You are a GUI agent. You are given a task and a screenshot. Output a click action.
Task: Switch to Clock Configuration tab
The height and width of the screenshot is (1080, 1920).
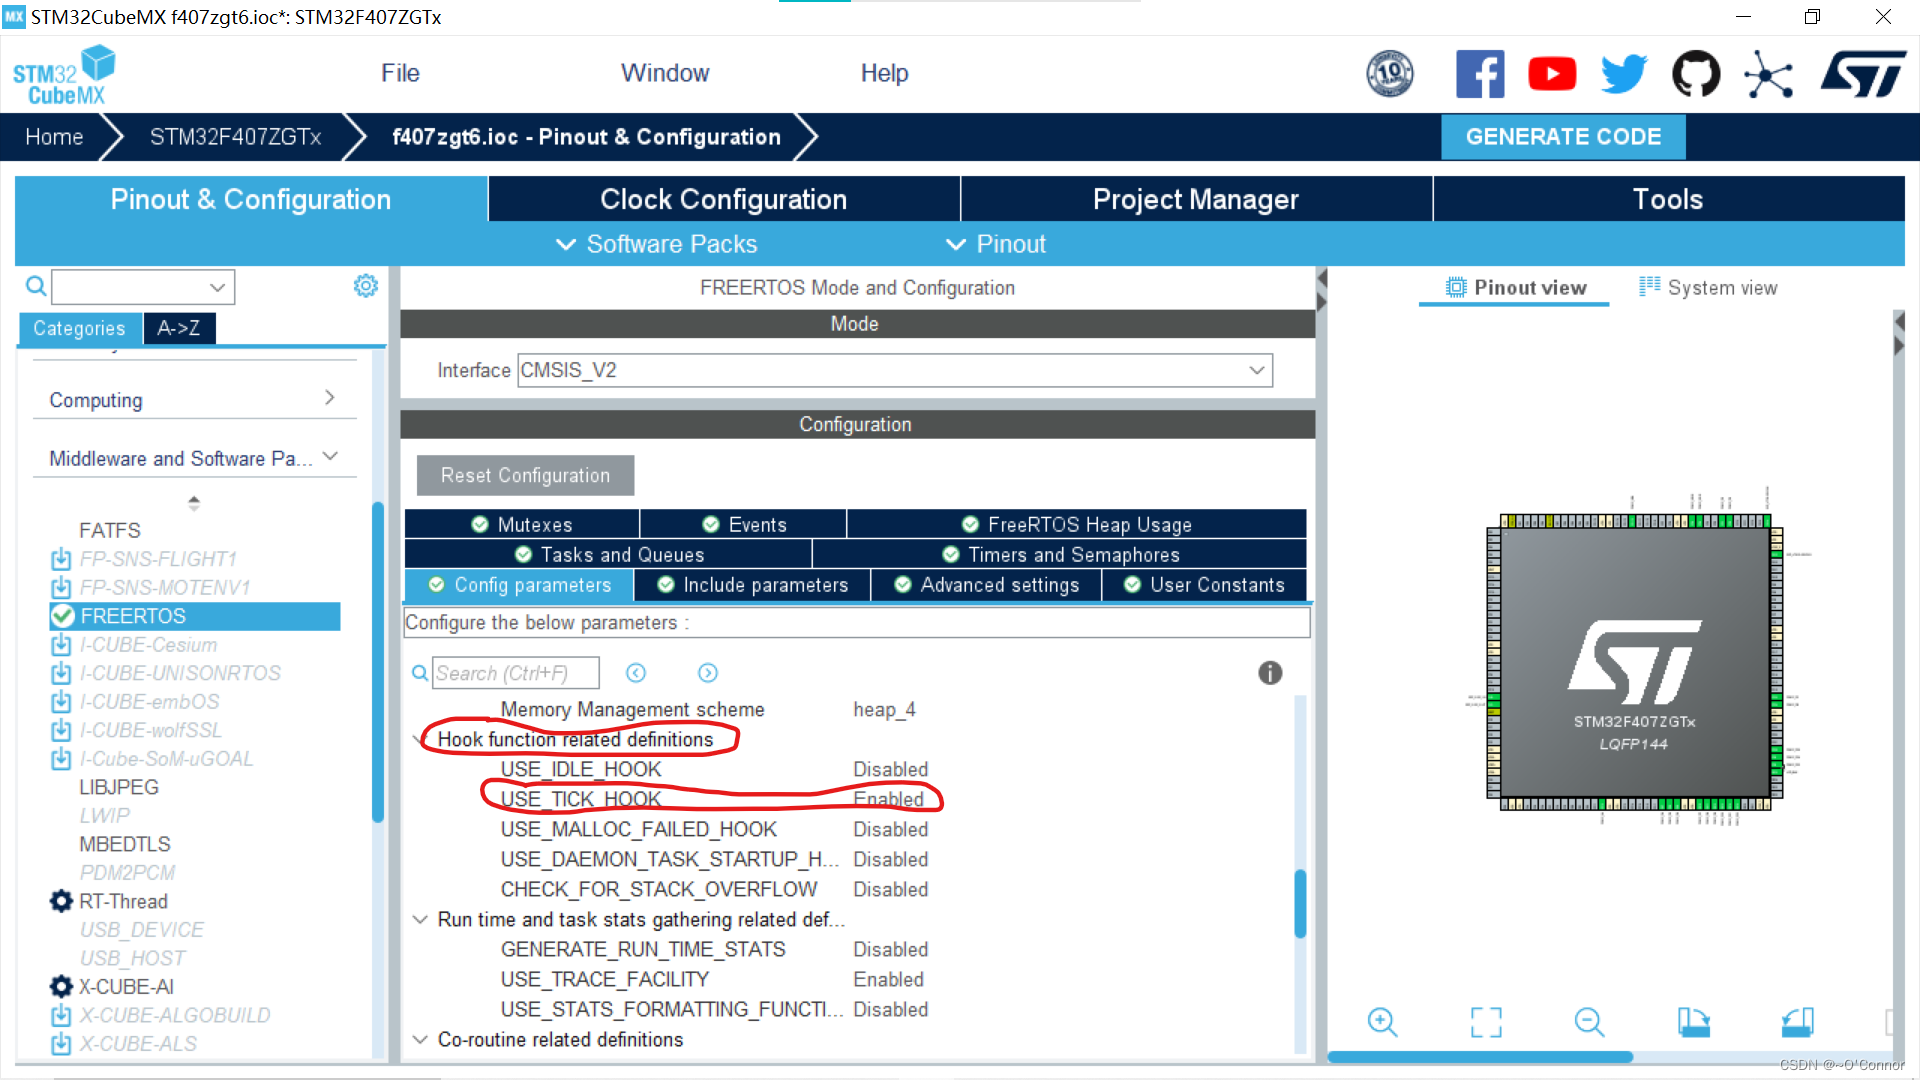(723, 199)
